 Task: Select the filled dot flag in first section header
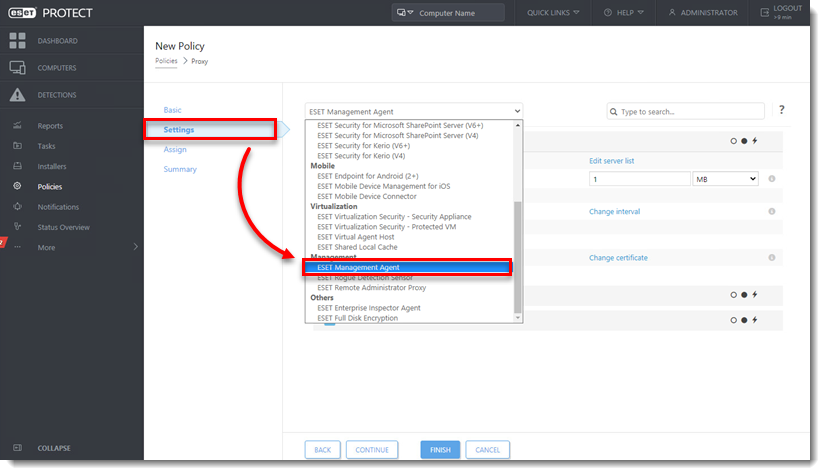click(744, 141)
